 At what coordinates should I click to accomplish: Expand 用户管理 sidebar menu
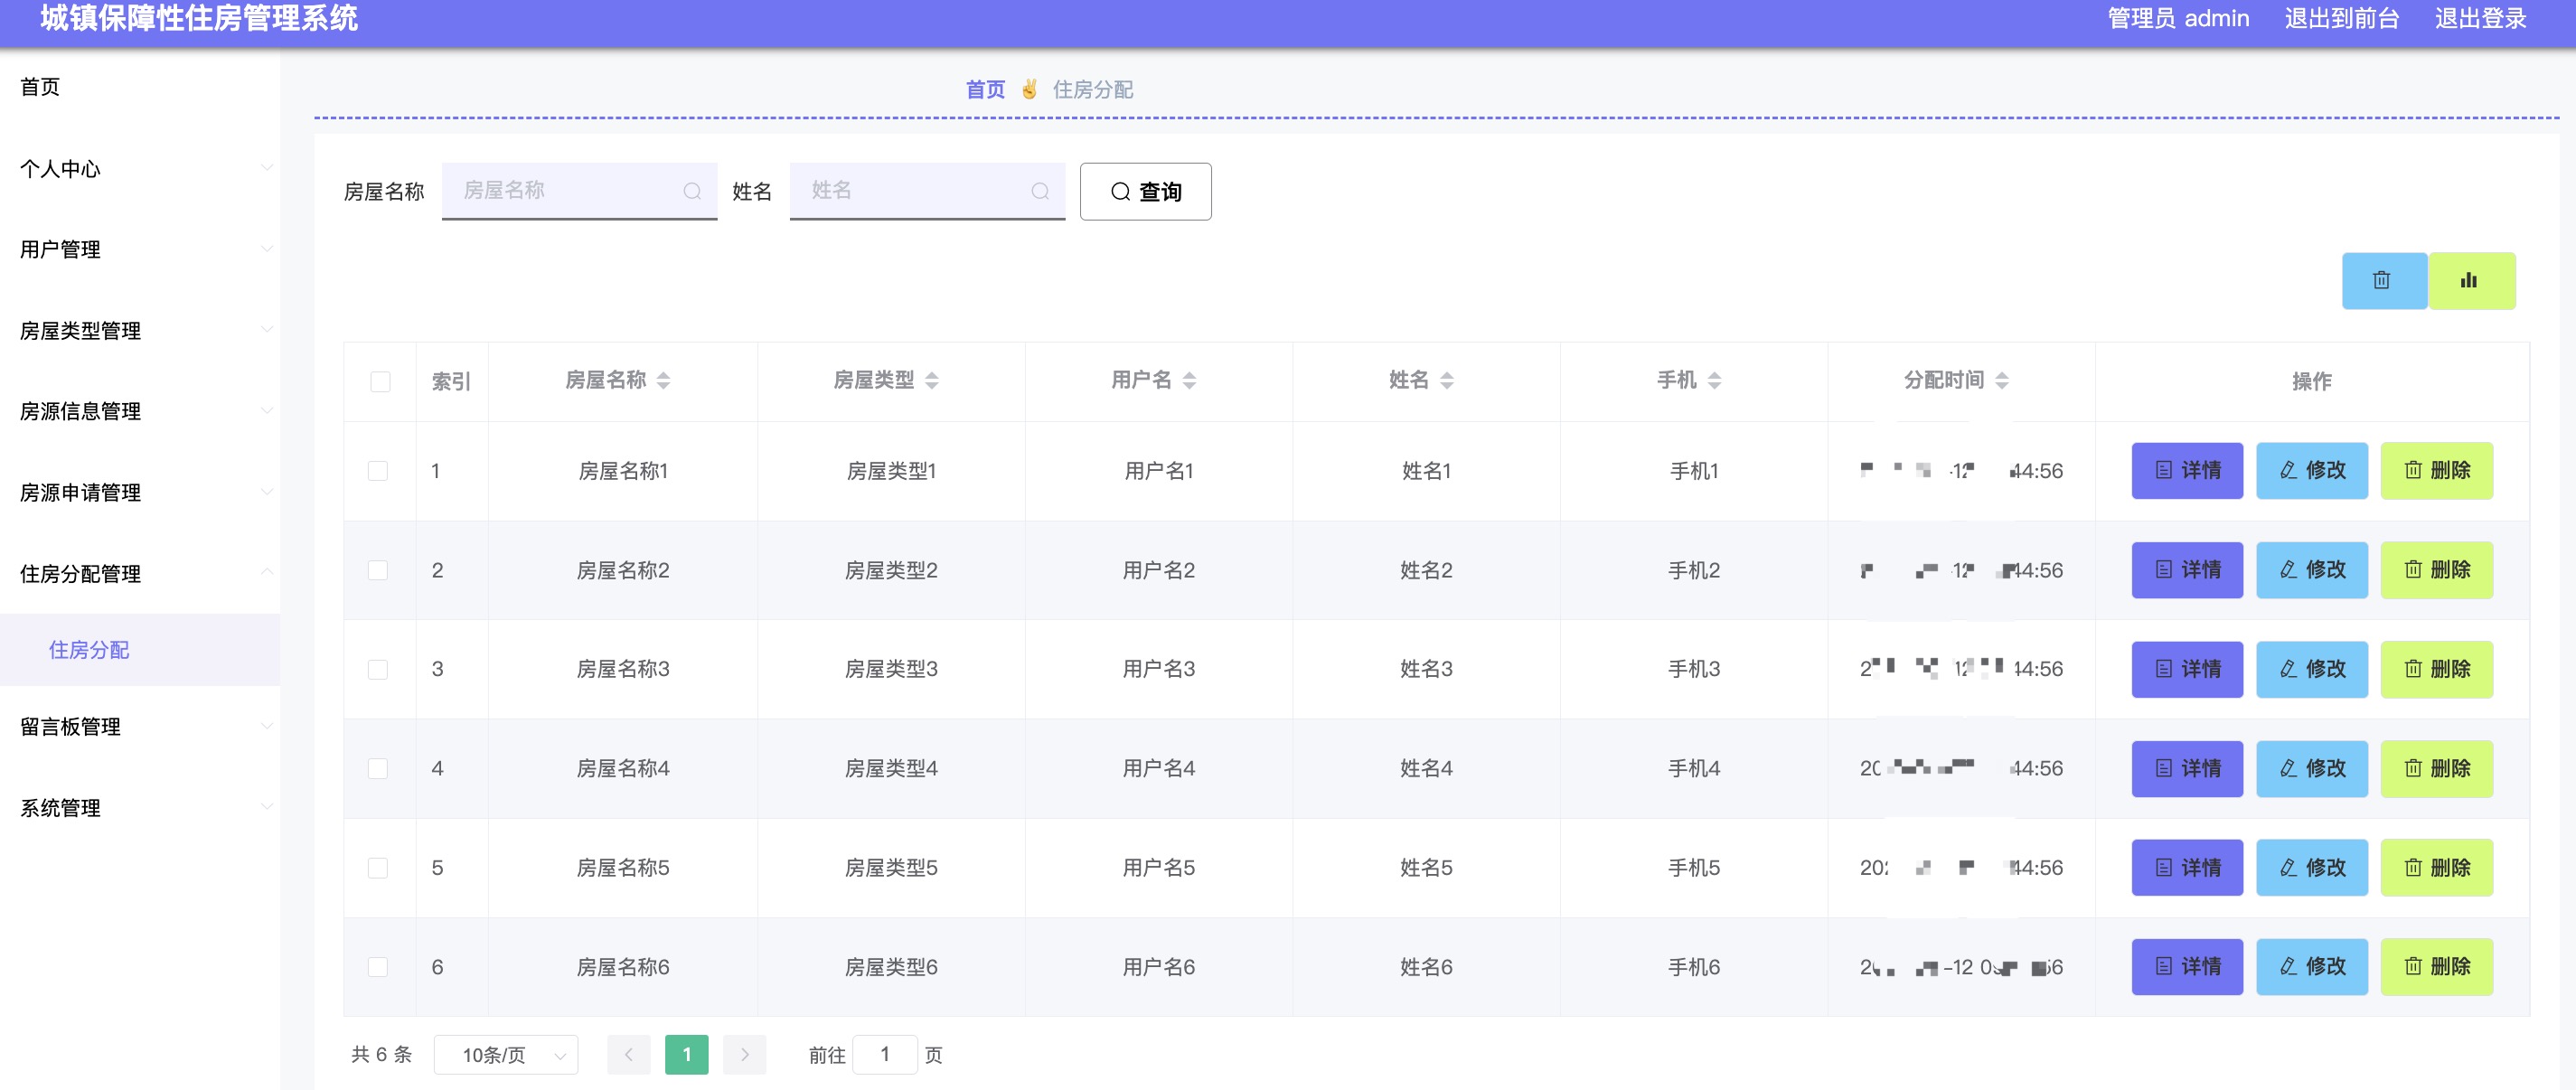tap(140, 249)
